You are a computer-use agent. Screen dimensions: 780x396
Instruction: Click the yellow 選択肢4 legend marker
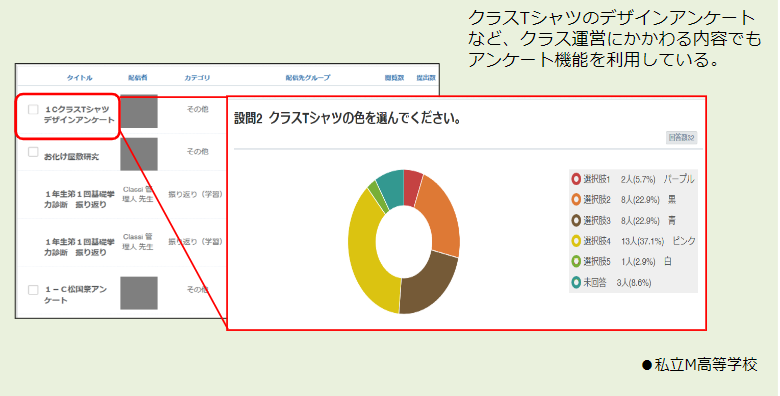576,241
